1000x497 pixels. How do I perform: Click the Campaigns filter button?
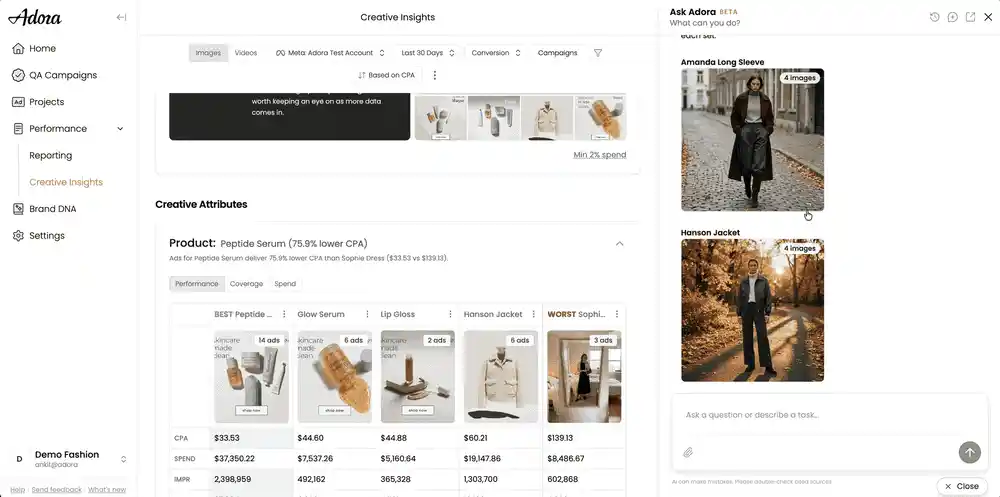pos(557,53)
